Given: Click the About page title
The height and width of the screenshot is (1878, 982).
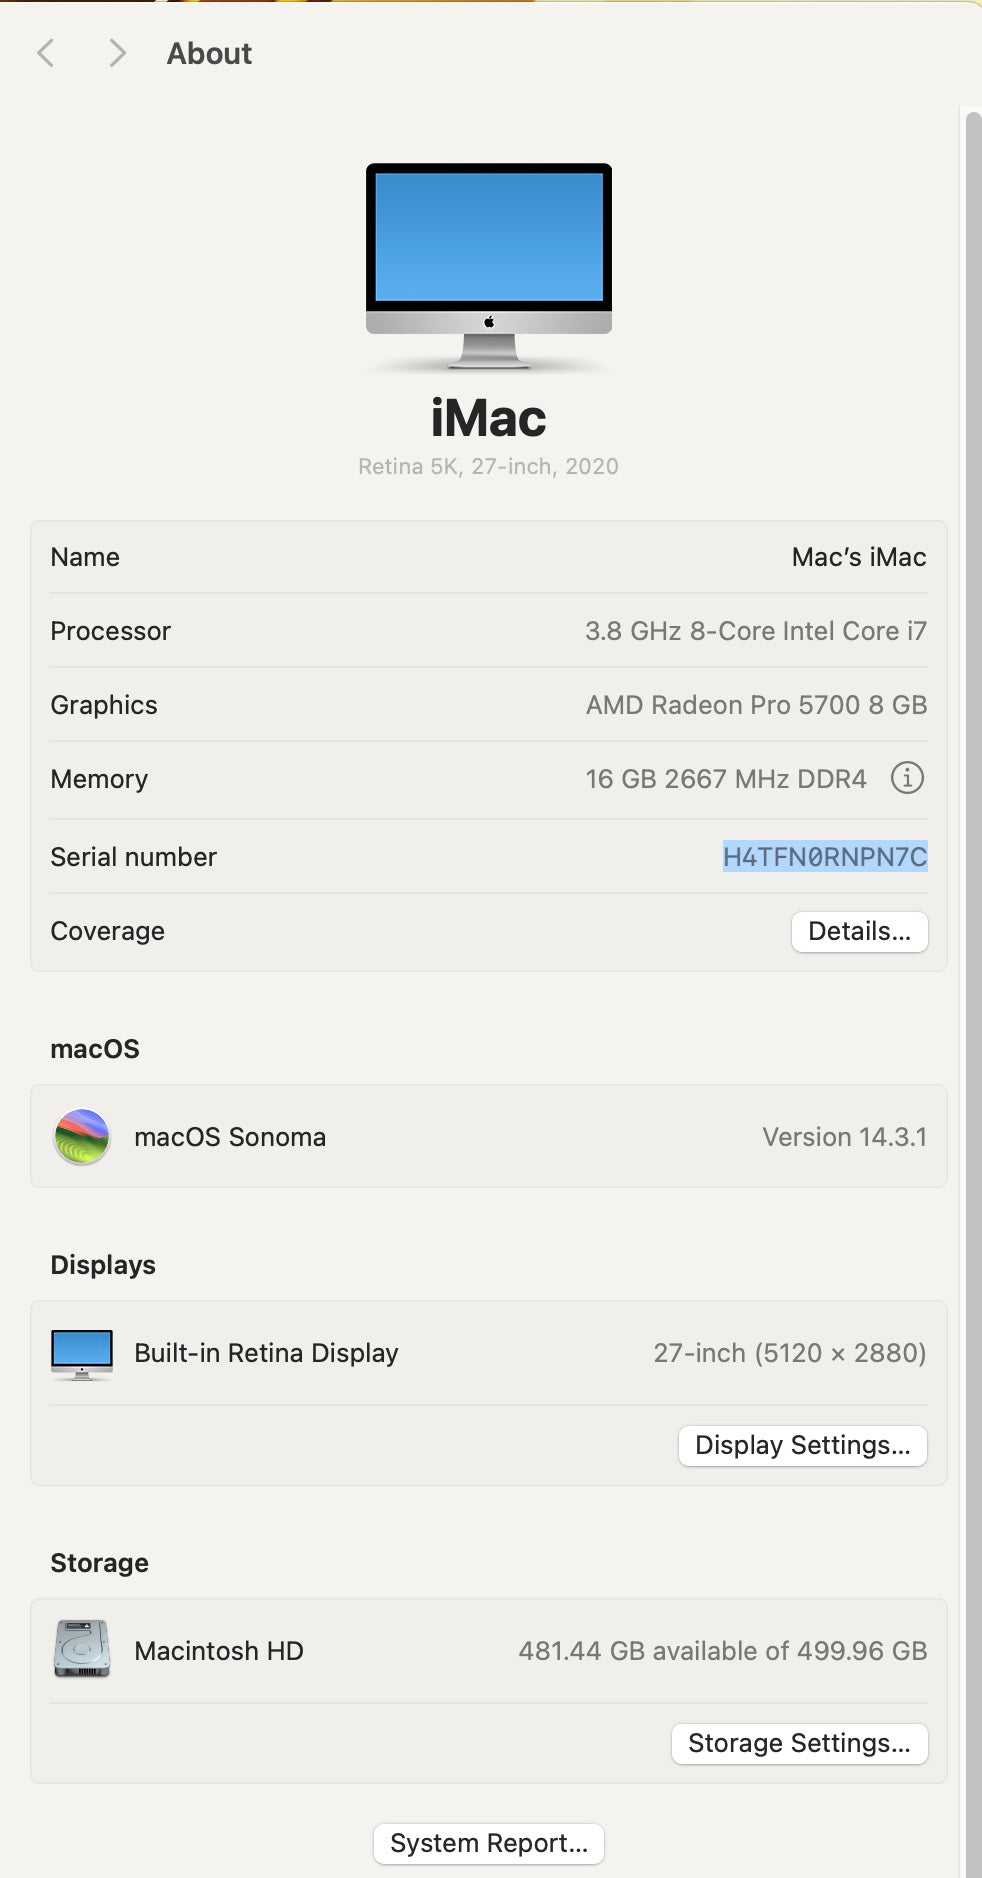Looking at the screenshot, I should coord(209,53).
